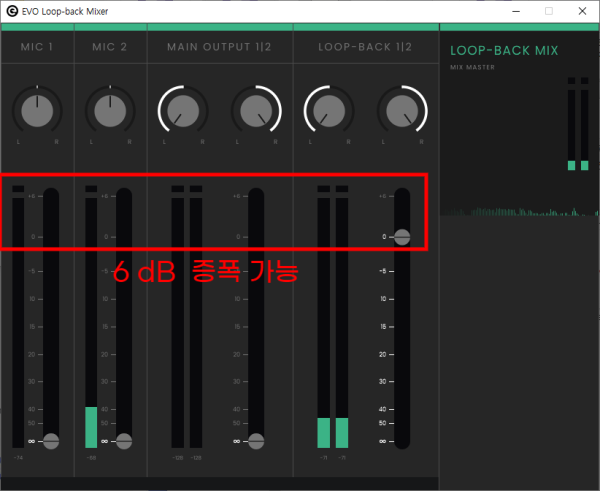Minimize the EVO Loop-back Mixer window
The width and height of the screenshot is (600, 491).
tap(516, 11)
